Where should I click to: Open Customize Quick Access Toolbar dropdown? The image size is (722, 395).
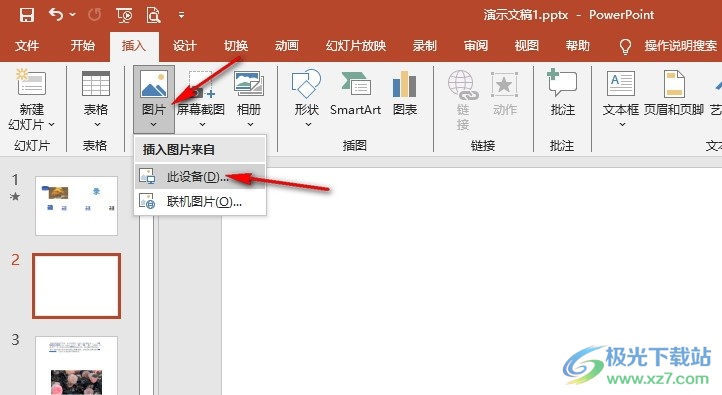coord(181,16)
